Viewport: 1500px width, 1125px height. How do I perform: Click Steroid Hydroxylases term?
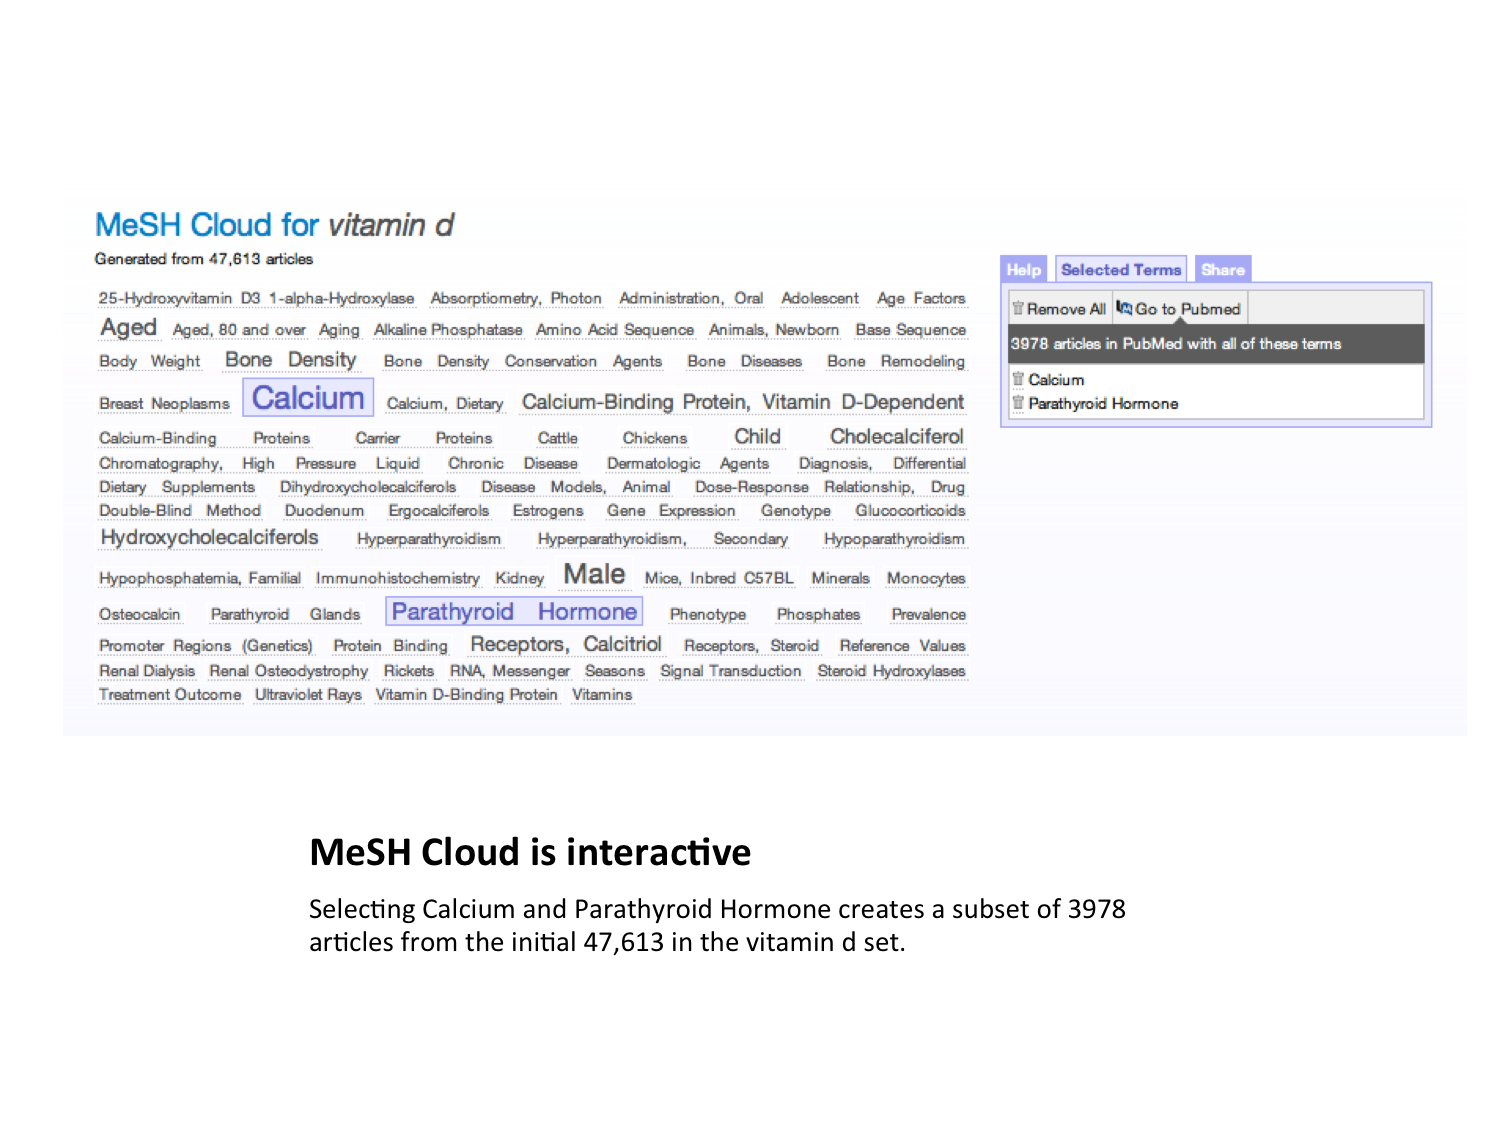[x=891, y=671]
